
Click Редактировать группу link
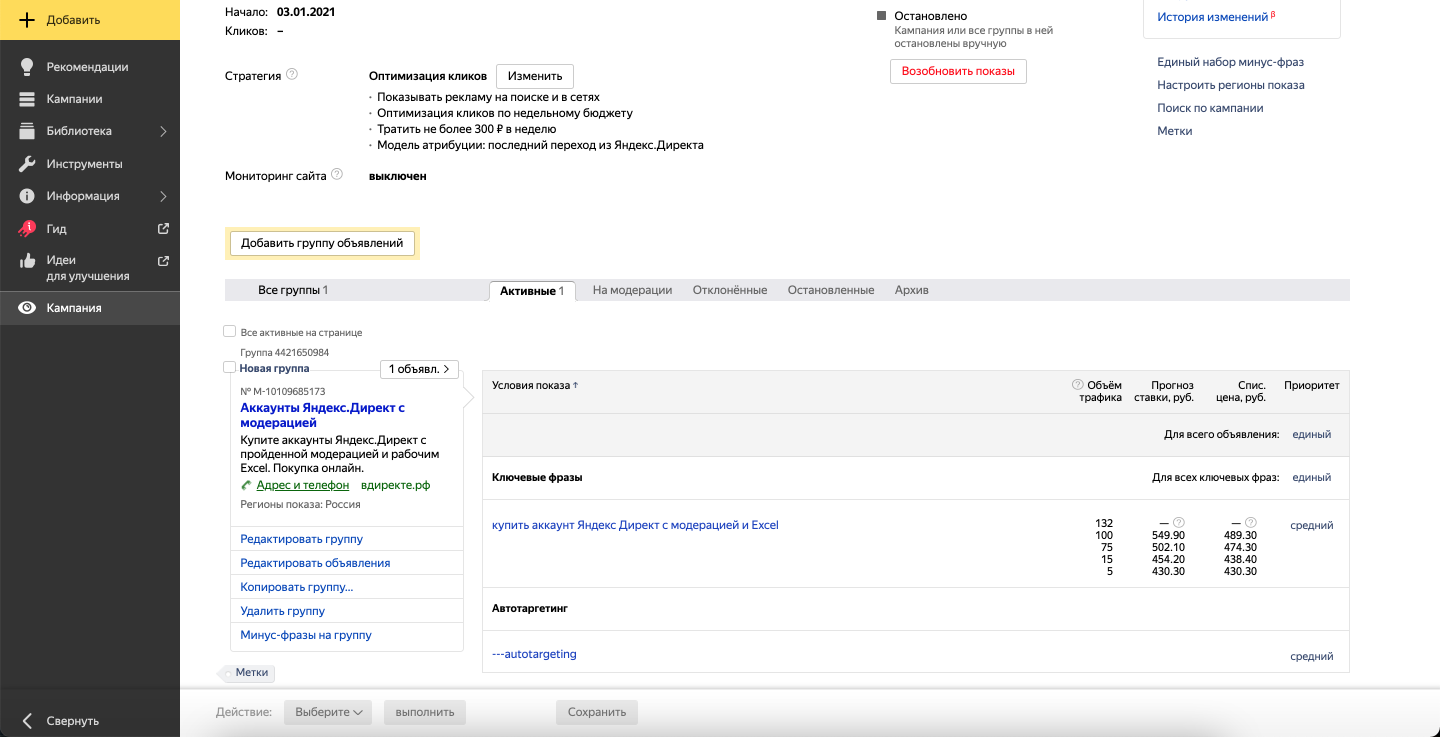tap(301, 539)
